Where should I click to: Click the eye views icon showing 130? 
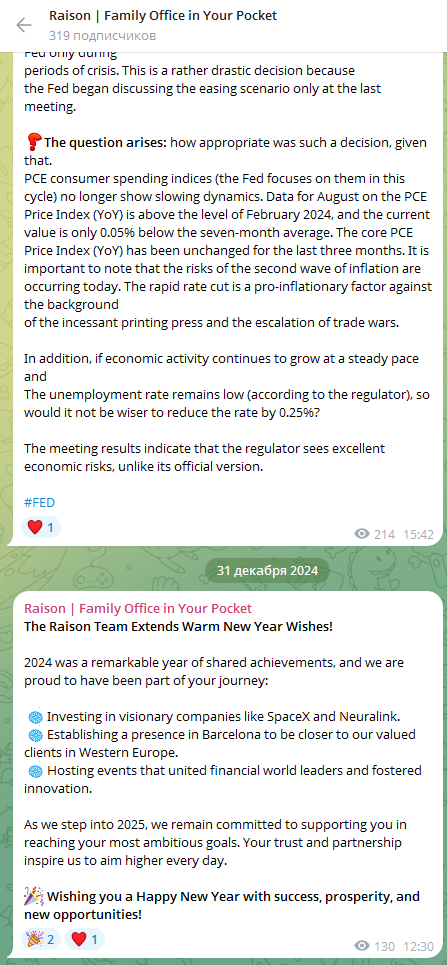[x=363, y=945]
